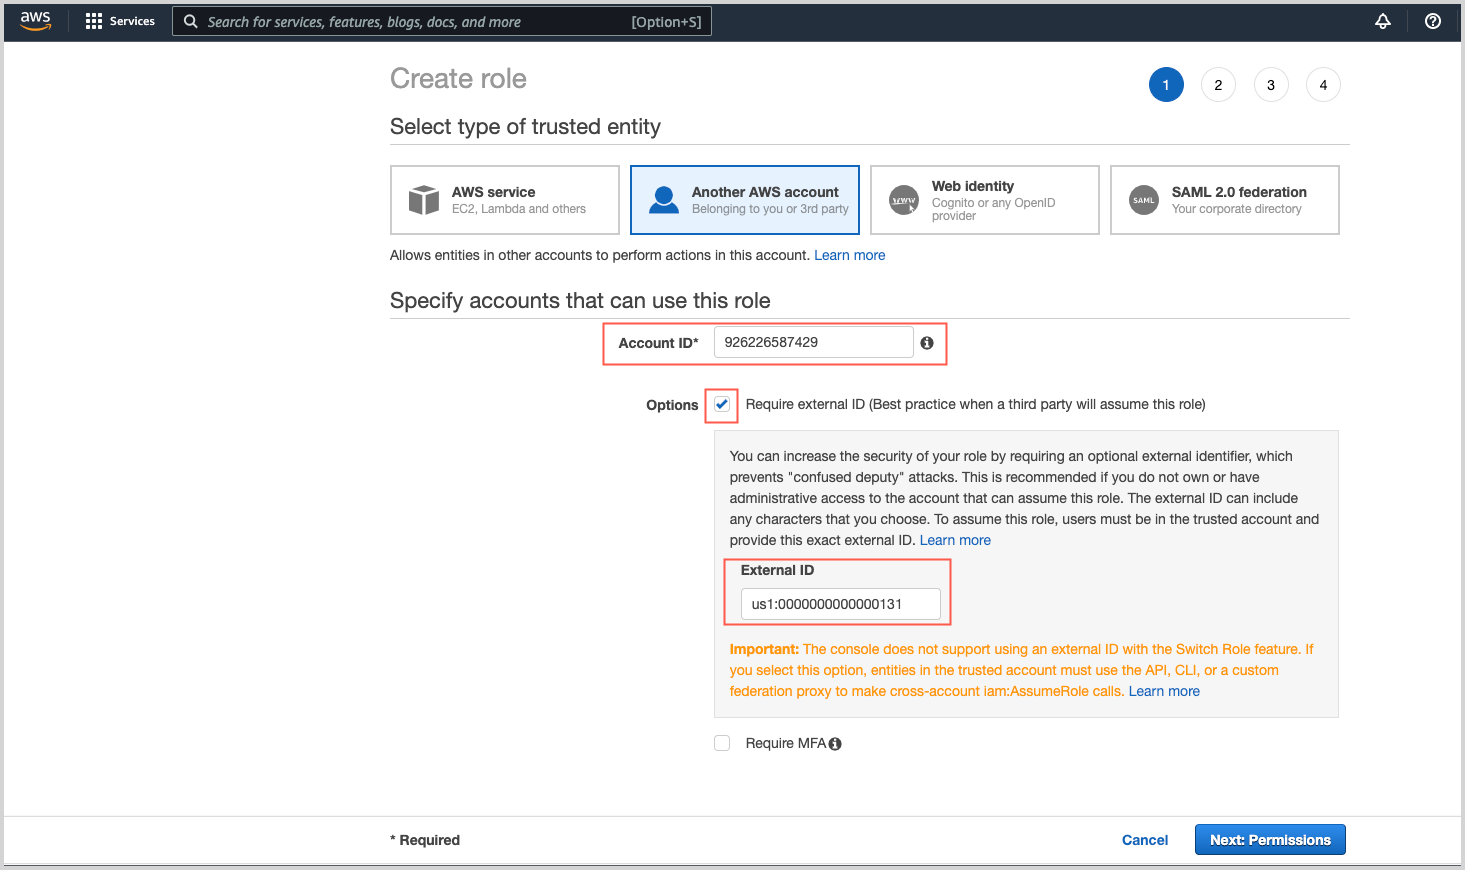Enable the Require MFA checkbox
The height and width of the screenshot is (870, 1465).
click(x=721, y=743)
